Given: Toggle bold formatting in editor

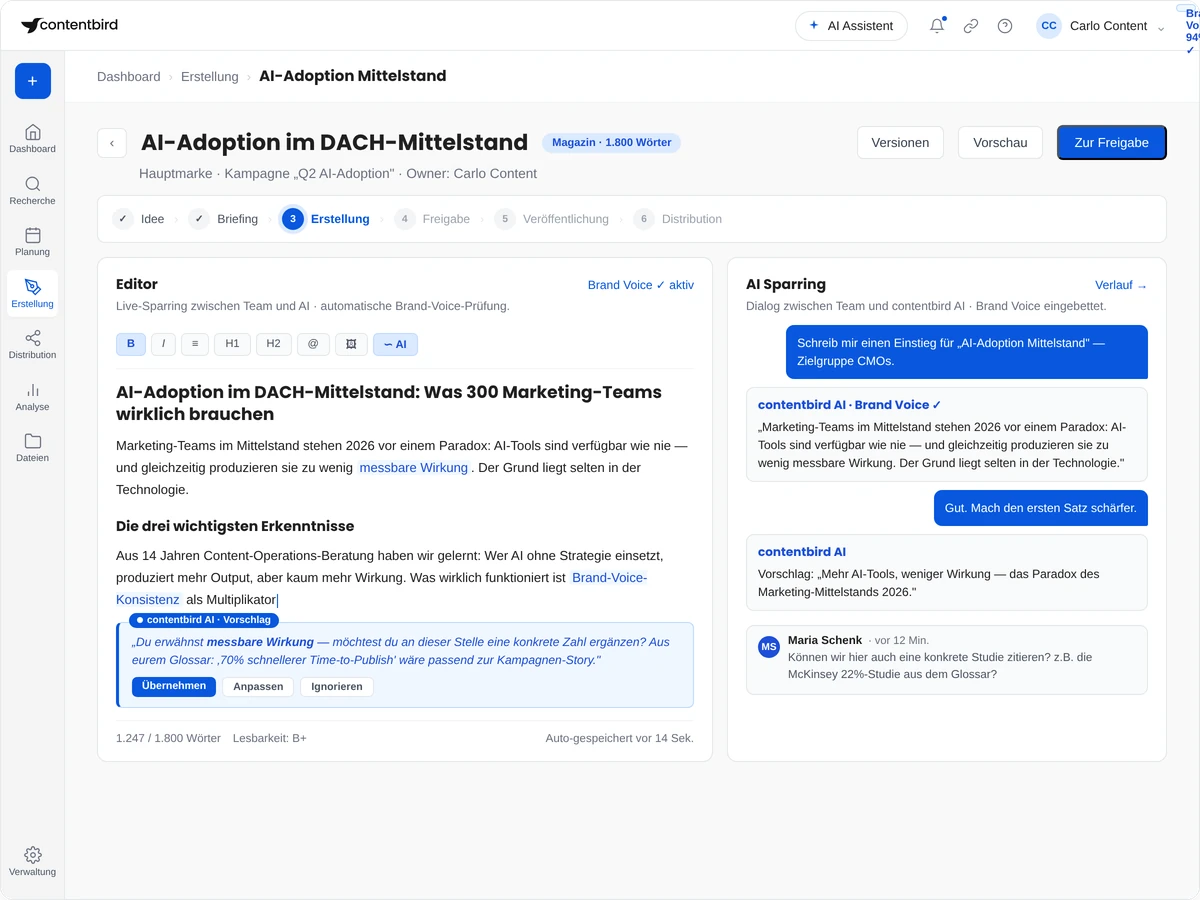Looking at the screenshot, I should 131,344.
